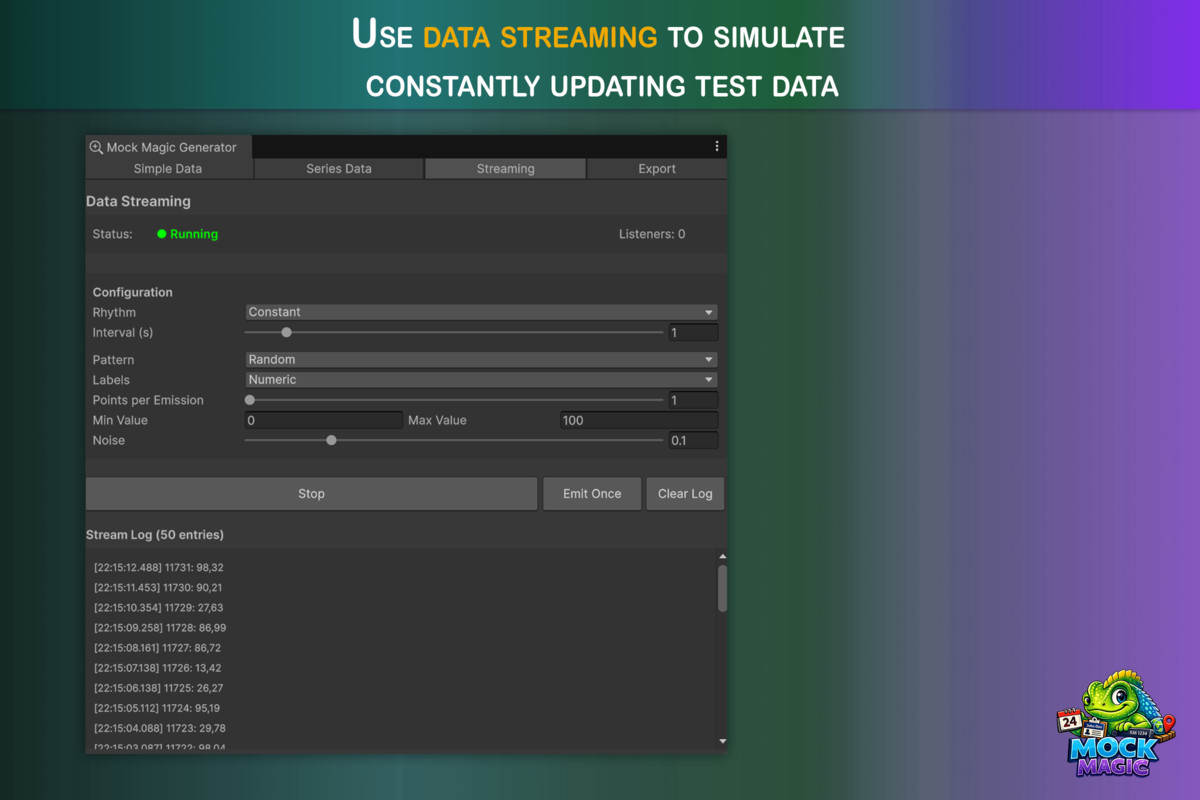Click the Noise slider handle
The width and height of the screenshot is (1200, 800).
click(331, 440)
